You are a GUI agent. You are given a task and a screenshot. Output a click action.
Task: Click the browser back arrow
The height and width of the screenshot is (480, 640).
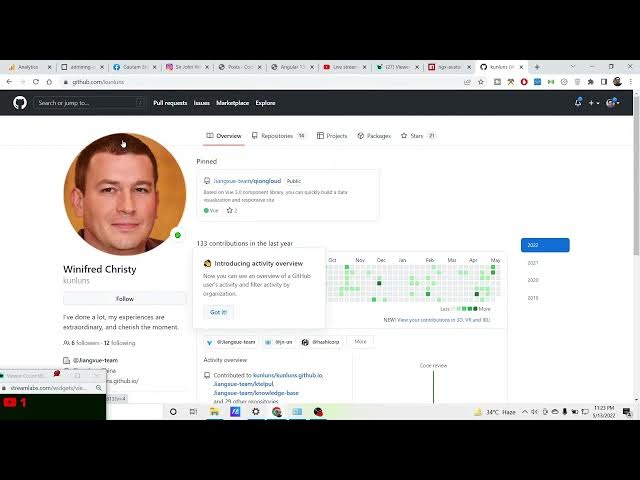click(9, 82)
